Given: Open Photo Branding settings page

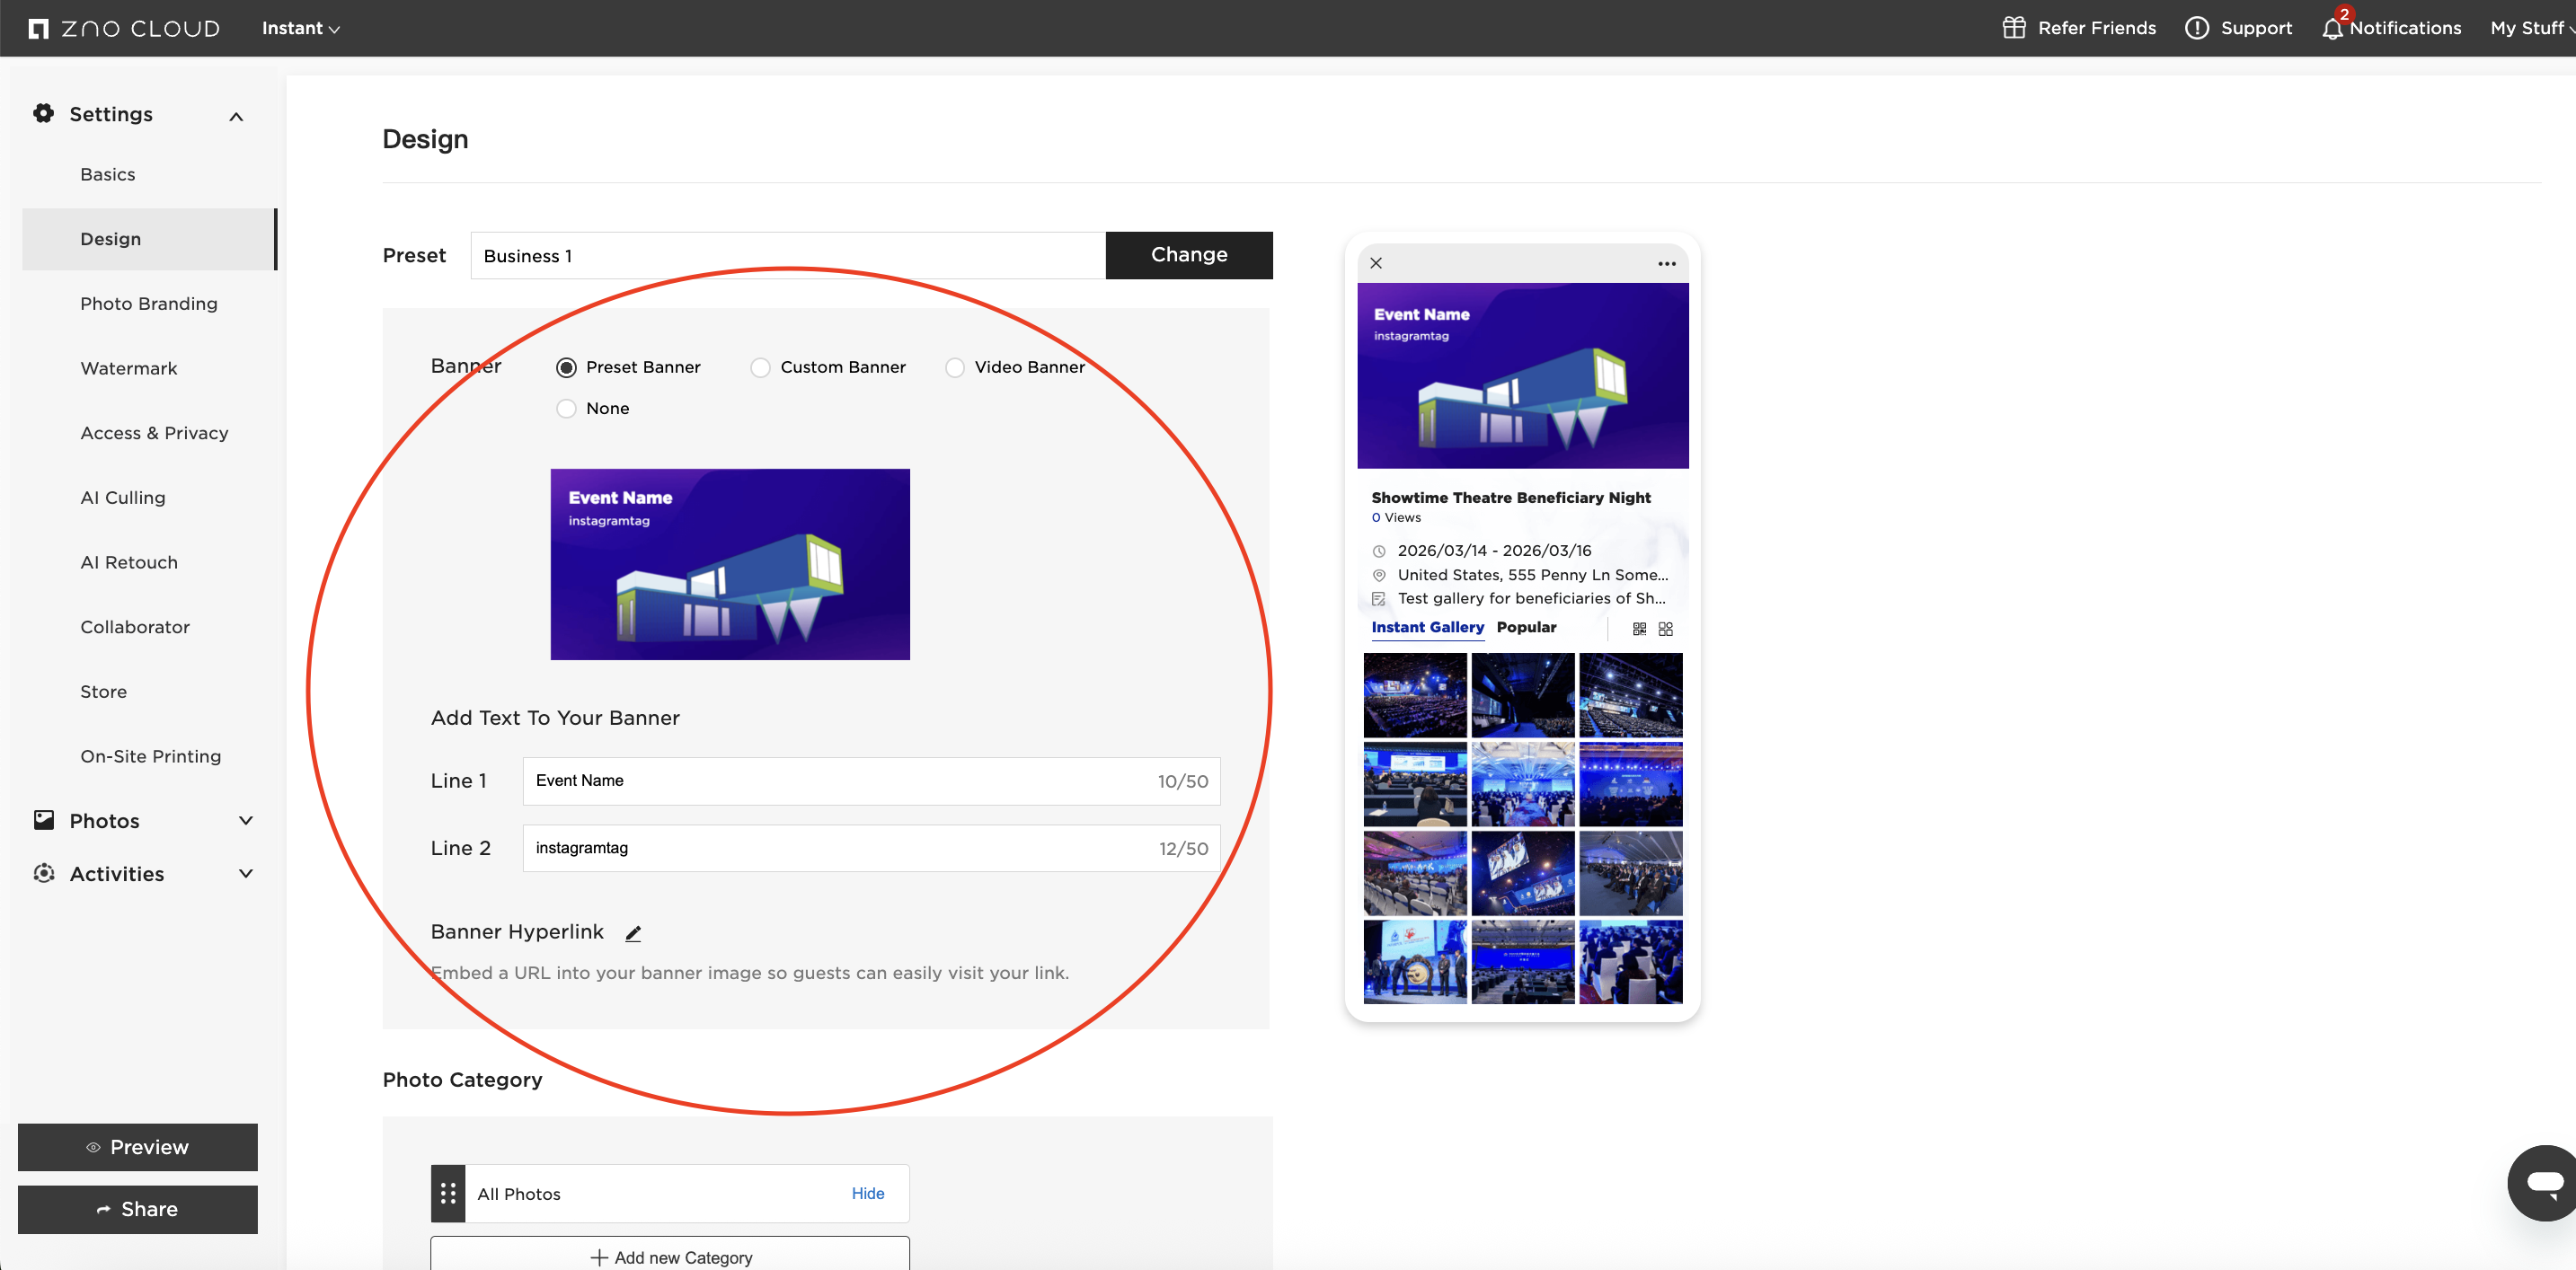Looking at the screenshot, I should tap(149, 304).
